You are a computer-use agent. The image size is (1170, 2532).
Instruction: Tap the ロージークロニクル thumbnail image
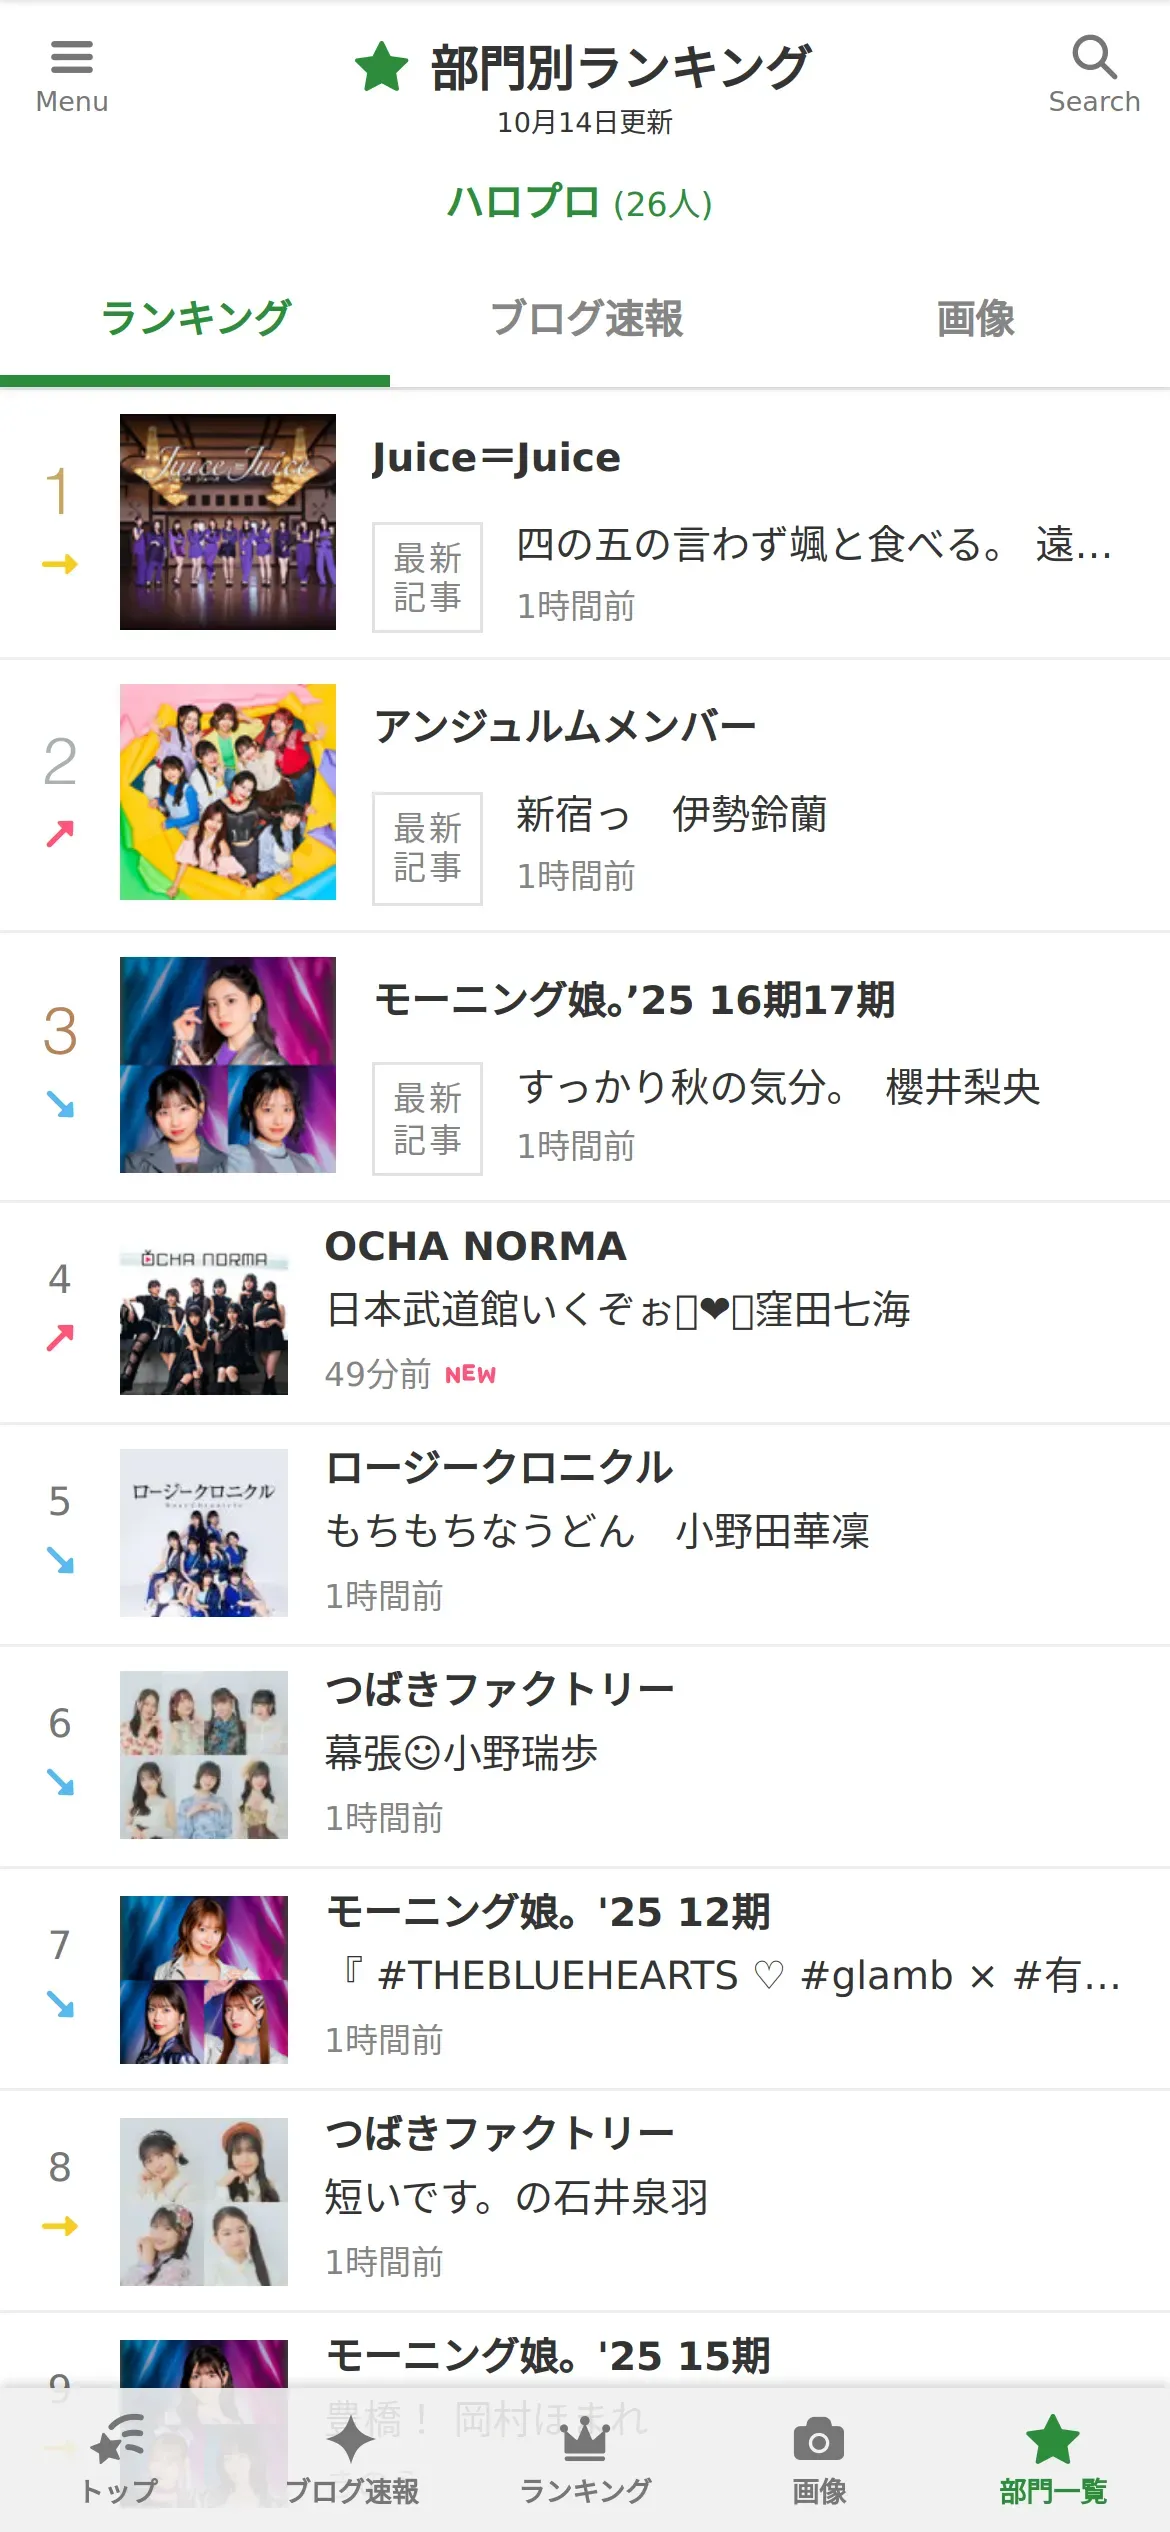pyautogui.click(x=204, y=1533)
